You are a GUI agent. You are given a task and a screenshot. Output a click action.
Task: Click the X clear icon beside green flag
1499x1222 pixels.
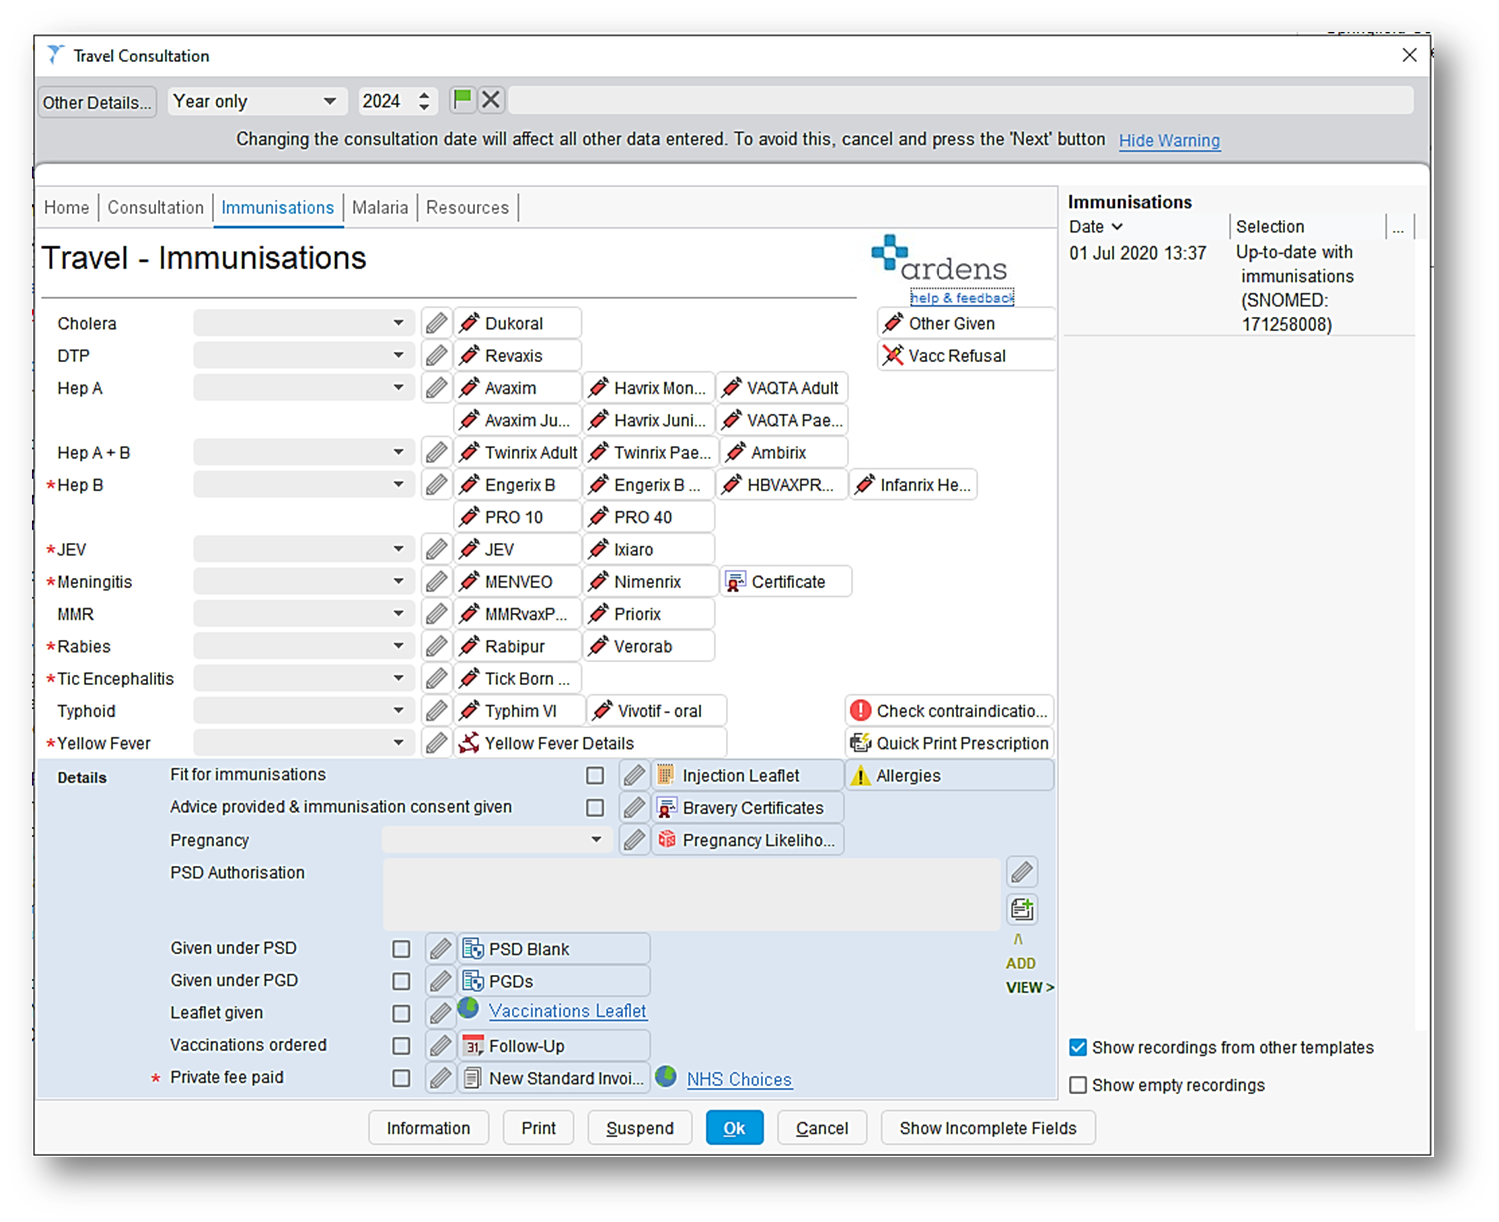click(491, 100)
